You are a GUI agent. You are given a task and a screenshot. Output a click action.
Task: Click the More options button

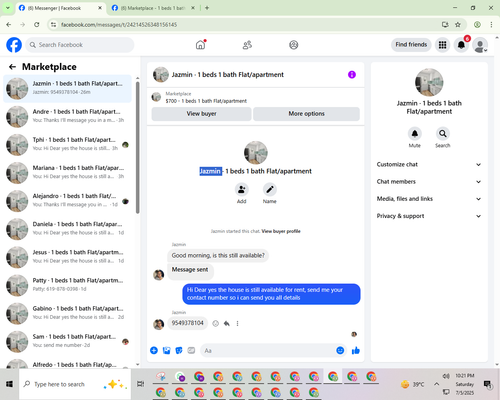tap(306, 114)
